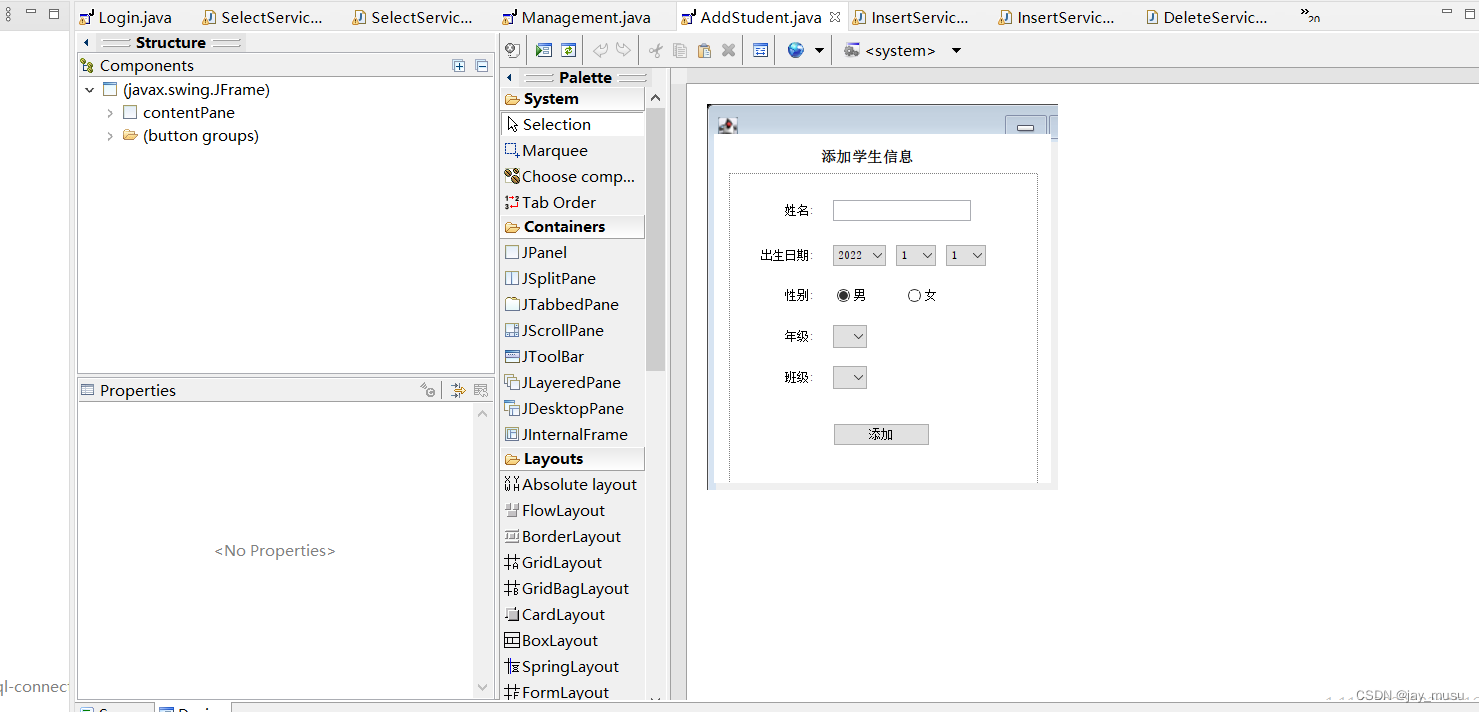The image size is (1479, 712).
Task: Click the Paste clipboard icon
Action: pyautogui.click(x=704, y=50)
